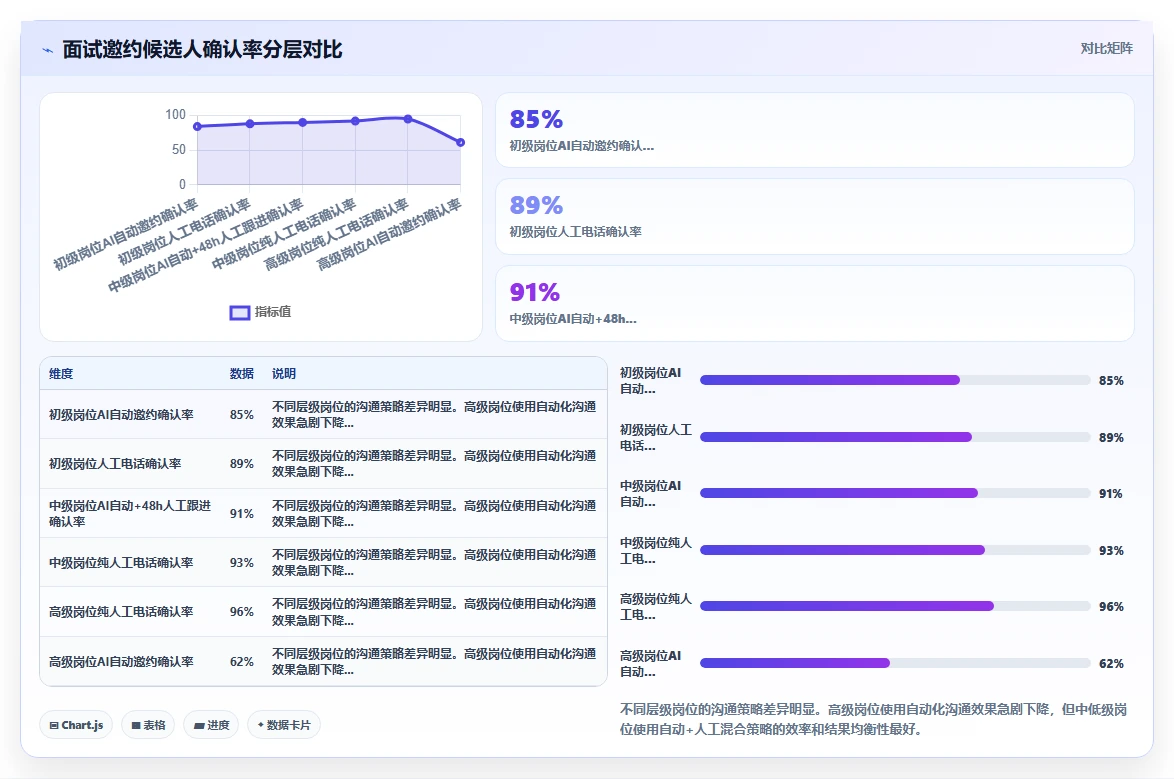Click the y-axis label 100

click(x=175, y=115)
